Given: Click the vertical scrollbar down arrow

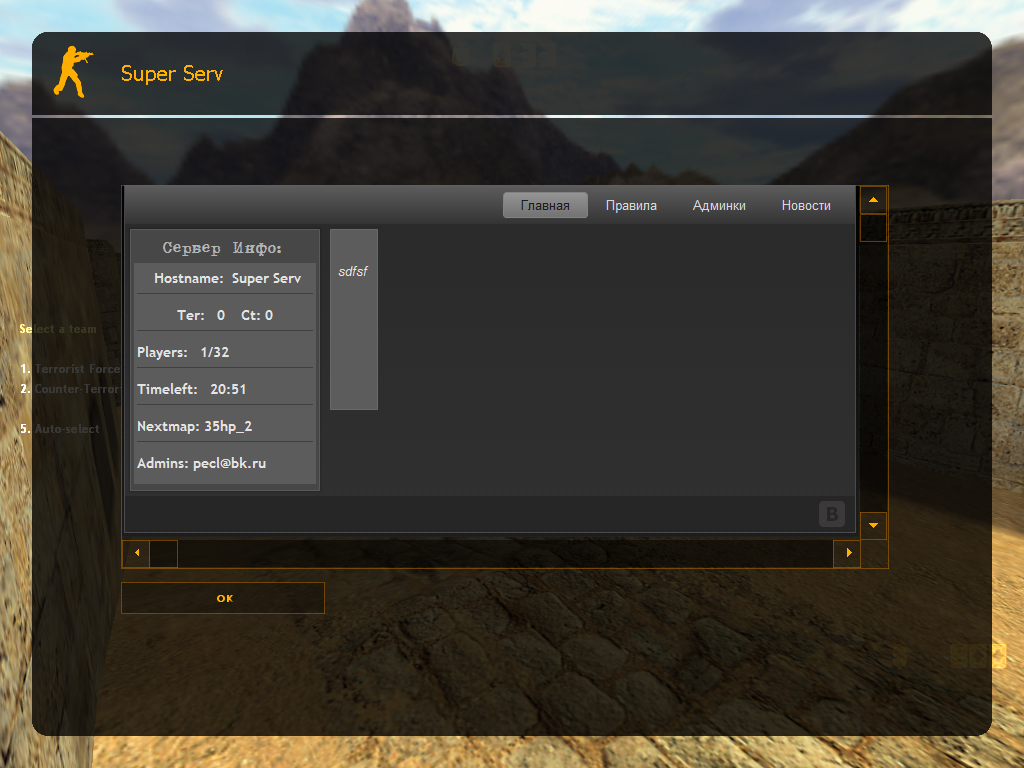Looking at the screenshot, I should [x=873, y=526].
